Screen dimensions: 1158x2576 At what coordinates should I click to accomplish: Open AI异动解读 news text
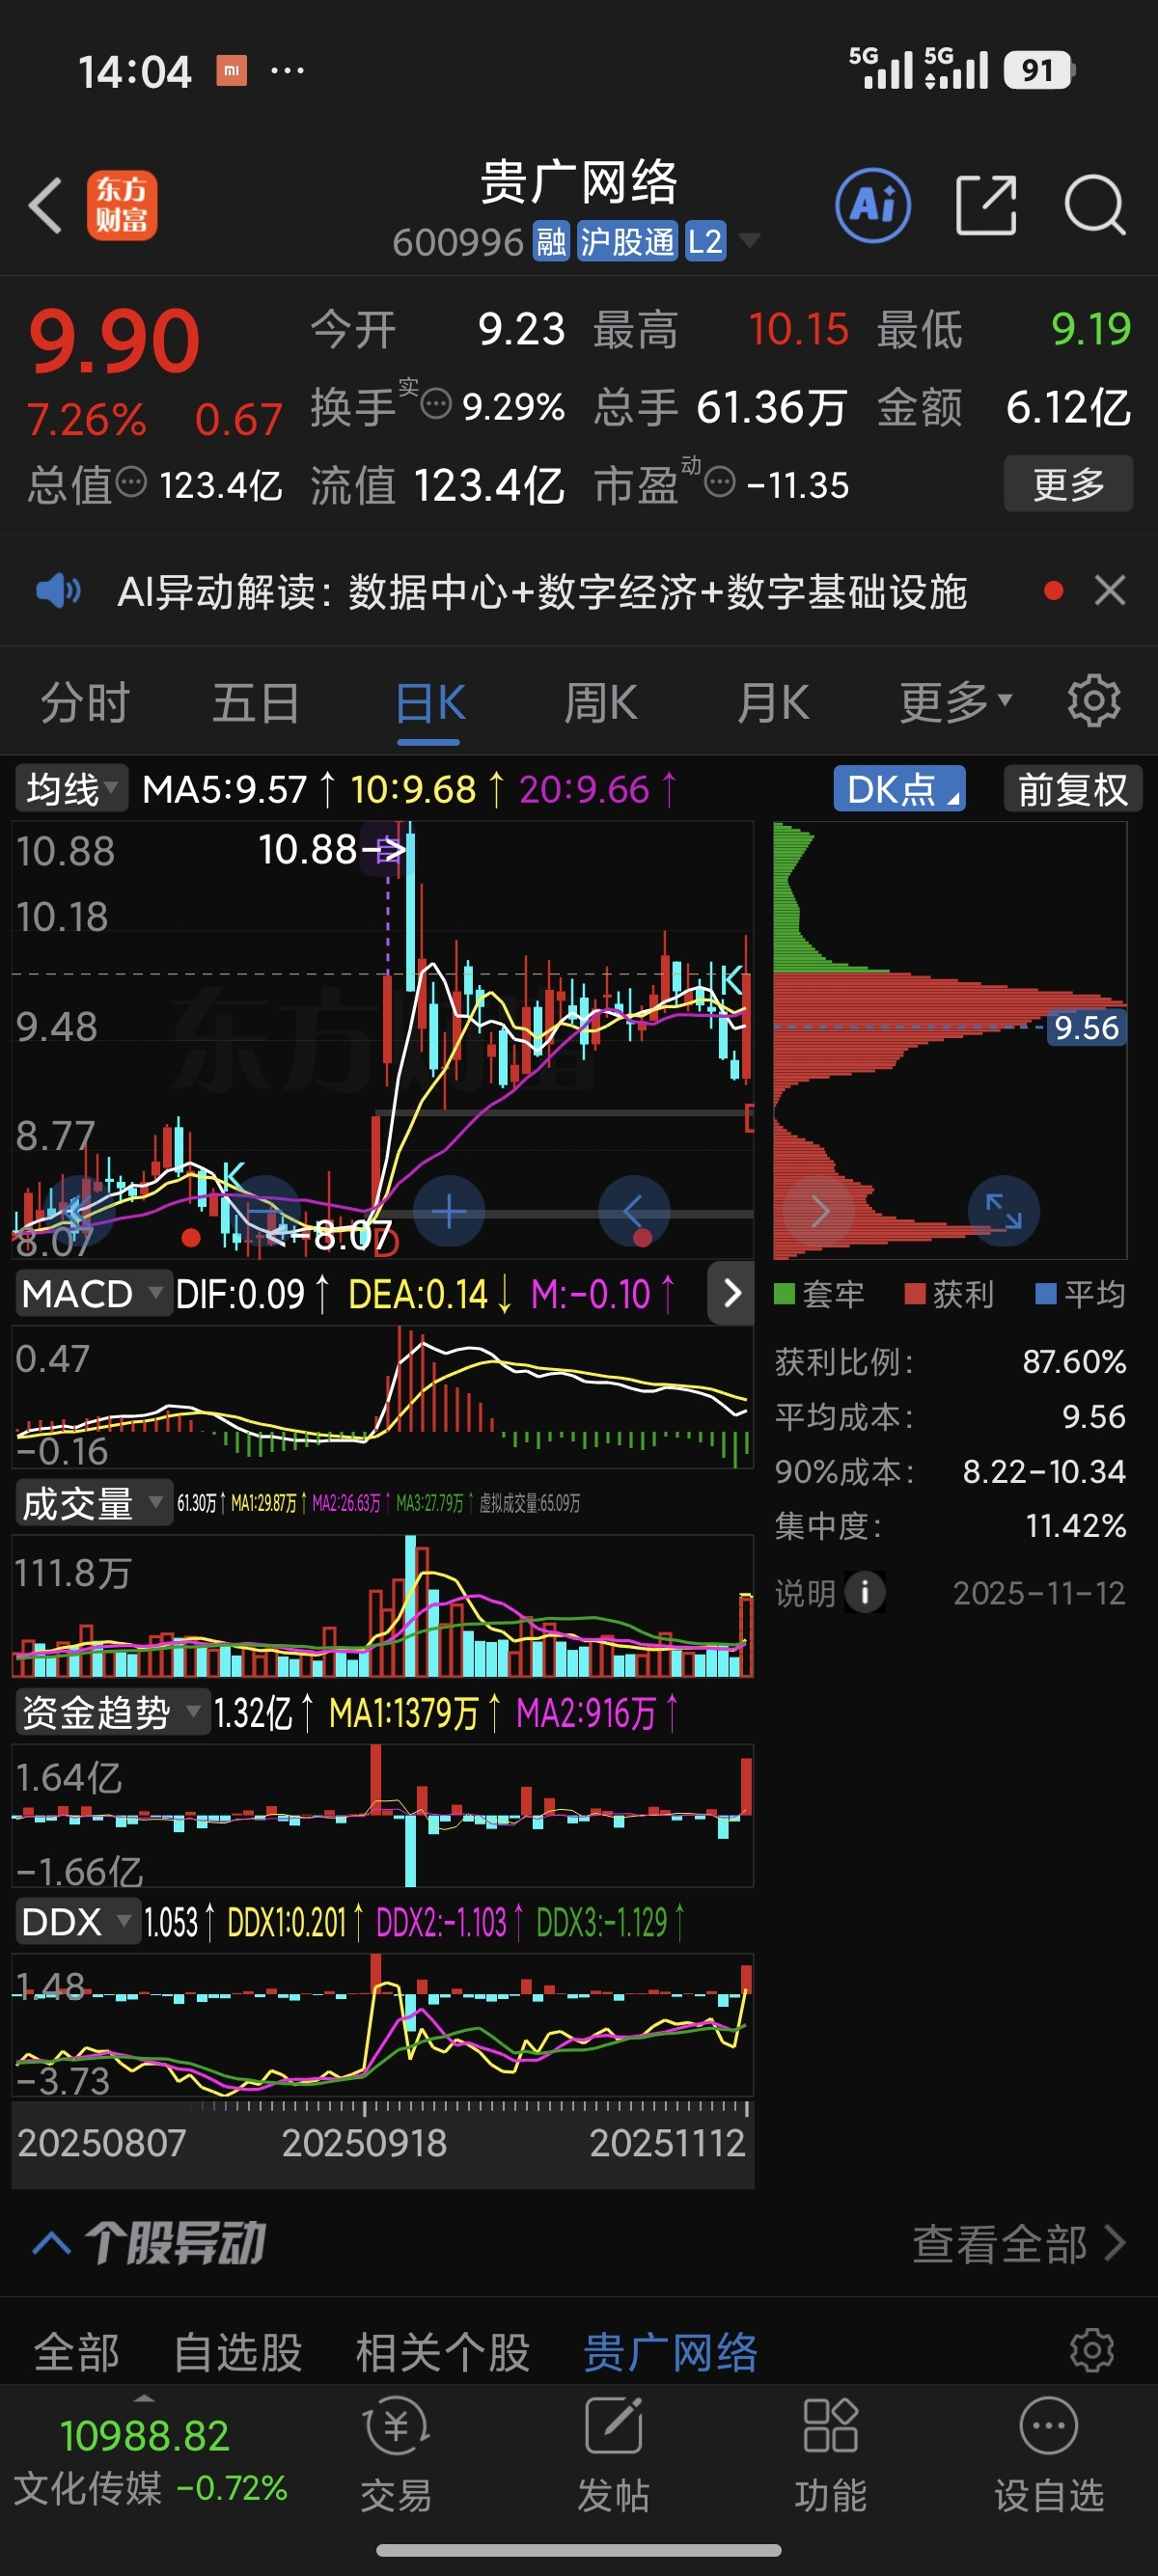tap(542, 591)
